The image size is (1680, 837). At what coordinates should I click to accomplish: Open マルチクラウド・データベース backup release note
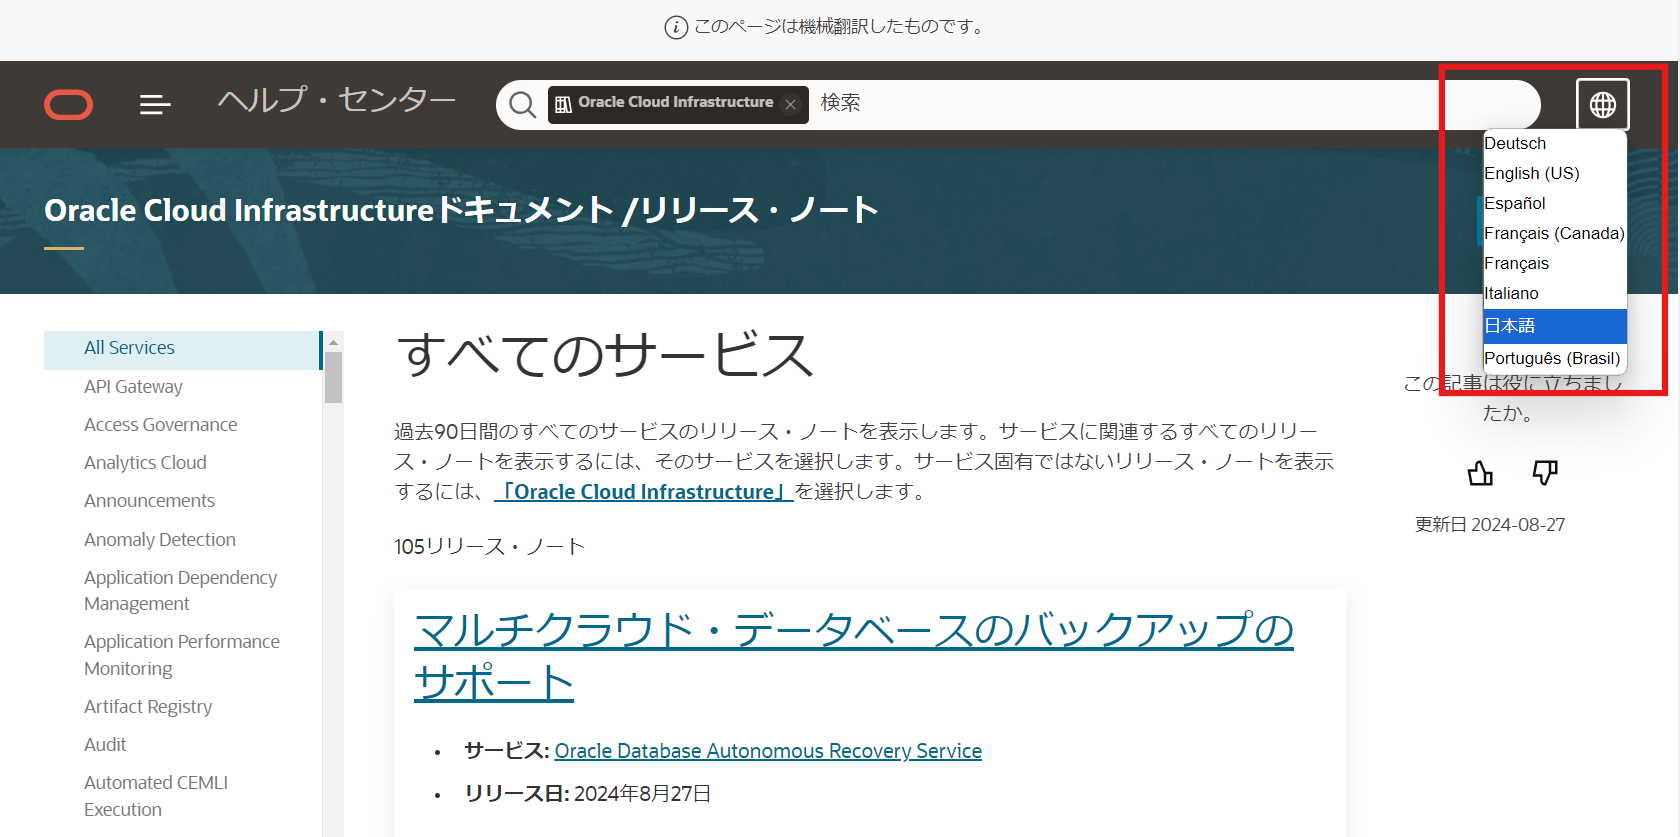tap(853, 656)
